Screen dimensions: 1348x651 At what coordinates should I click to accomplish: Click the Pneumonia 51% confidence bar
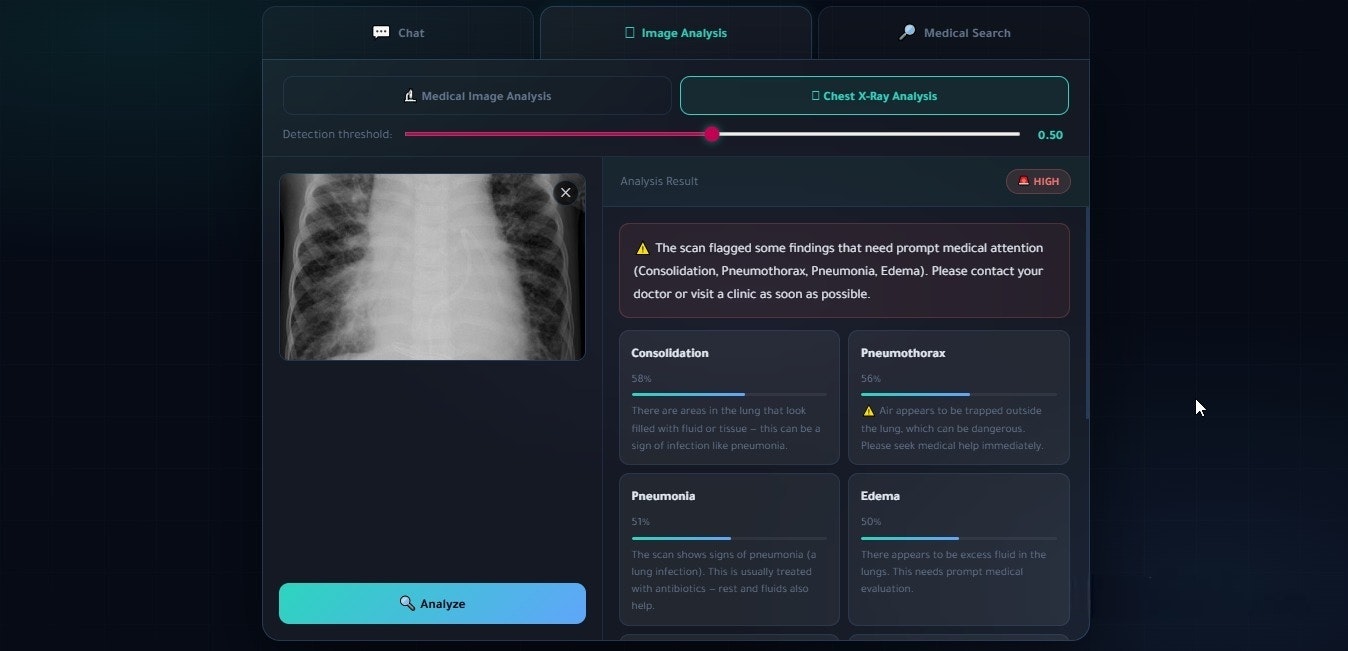729,538
